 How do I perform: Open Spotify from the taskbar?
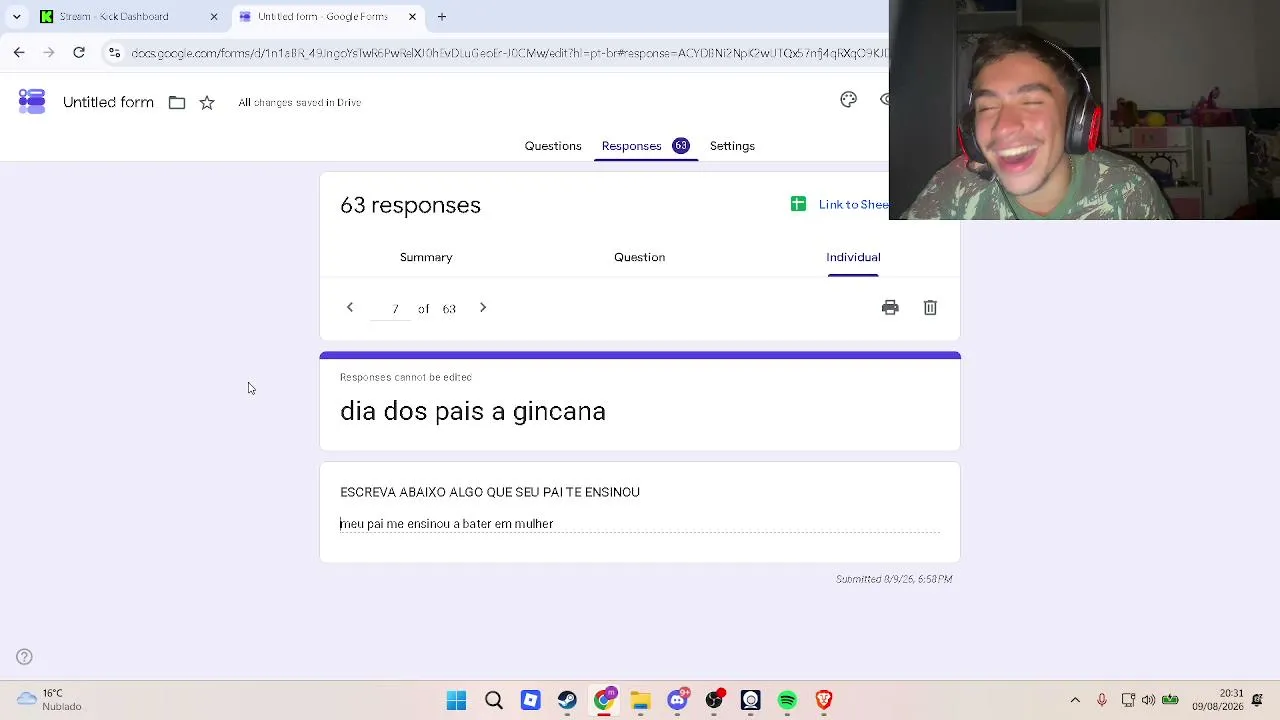tap(787, 700)
